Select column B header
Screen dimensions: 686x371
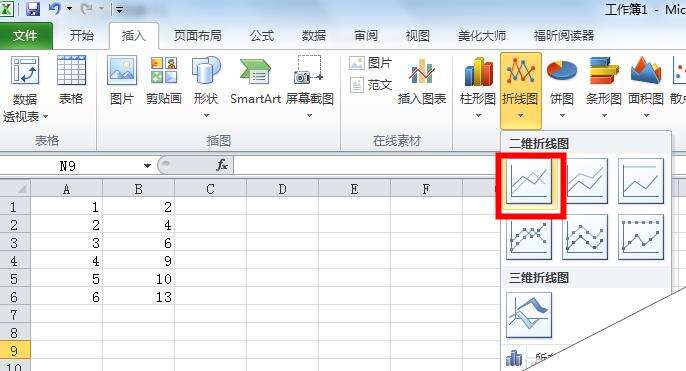[139, 189]
